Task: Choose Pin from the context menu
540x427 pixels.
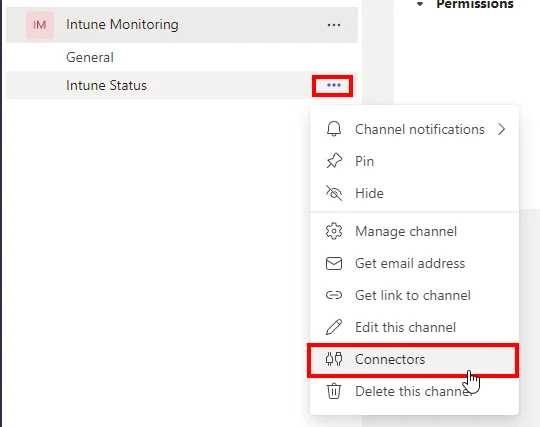Action: pyautogui.click(x=414, y=161)
